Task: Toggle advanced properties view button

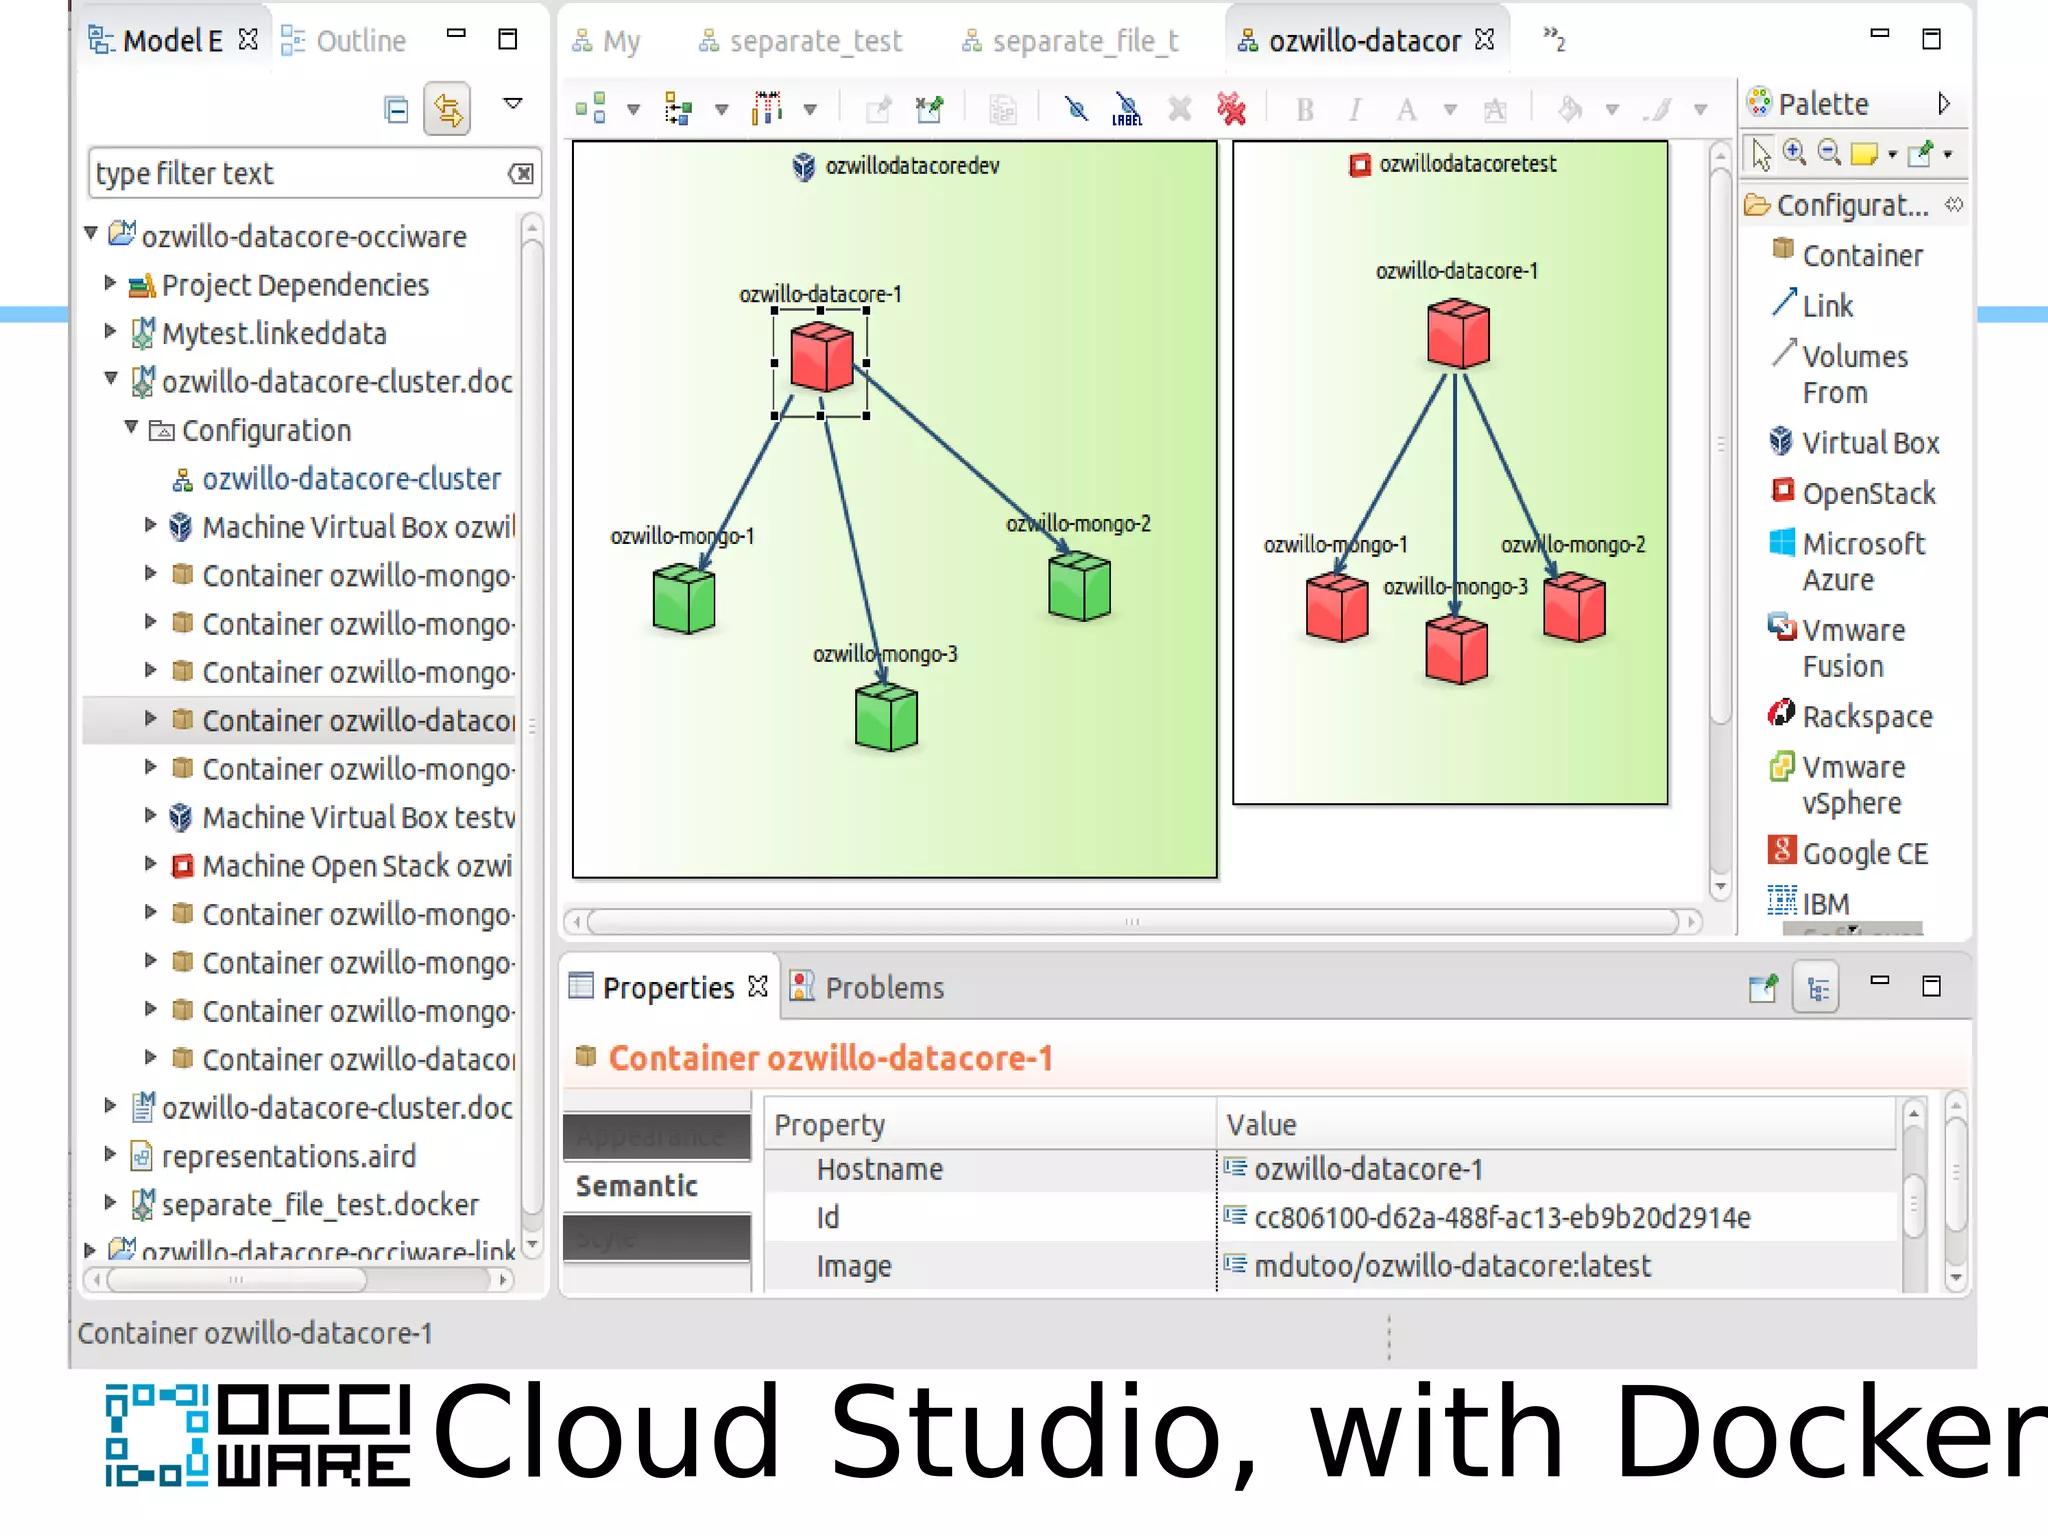Action: click(x=1818, y=988)
